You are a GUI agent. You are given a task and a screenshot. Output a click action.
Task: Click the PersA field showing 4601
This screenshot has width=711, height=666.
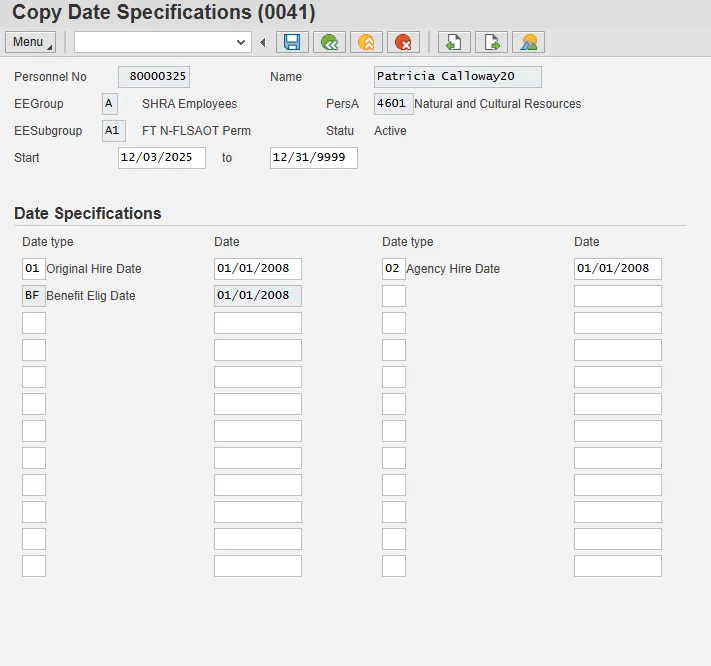[392, 104]
